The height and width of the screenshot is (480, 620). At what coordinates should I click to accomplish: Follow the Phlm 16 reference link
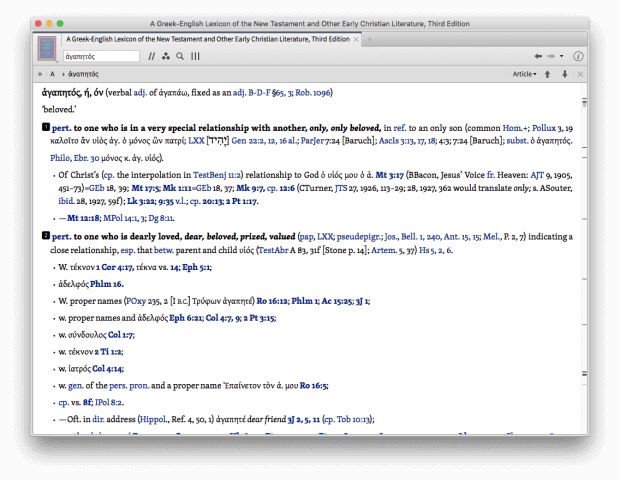click(x=105, y=284)
